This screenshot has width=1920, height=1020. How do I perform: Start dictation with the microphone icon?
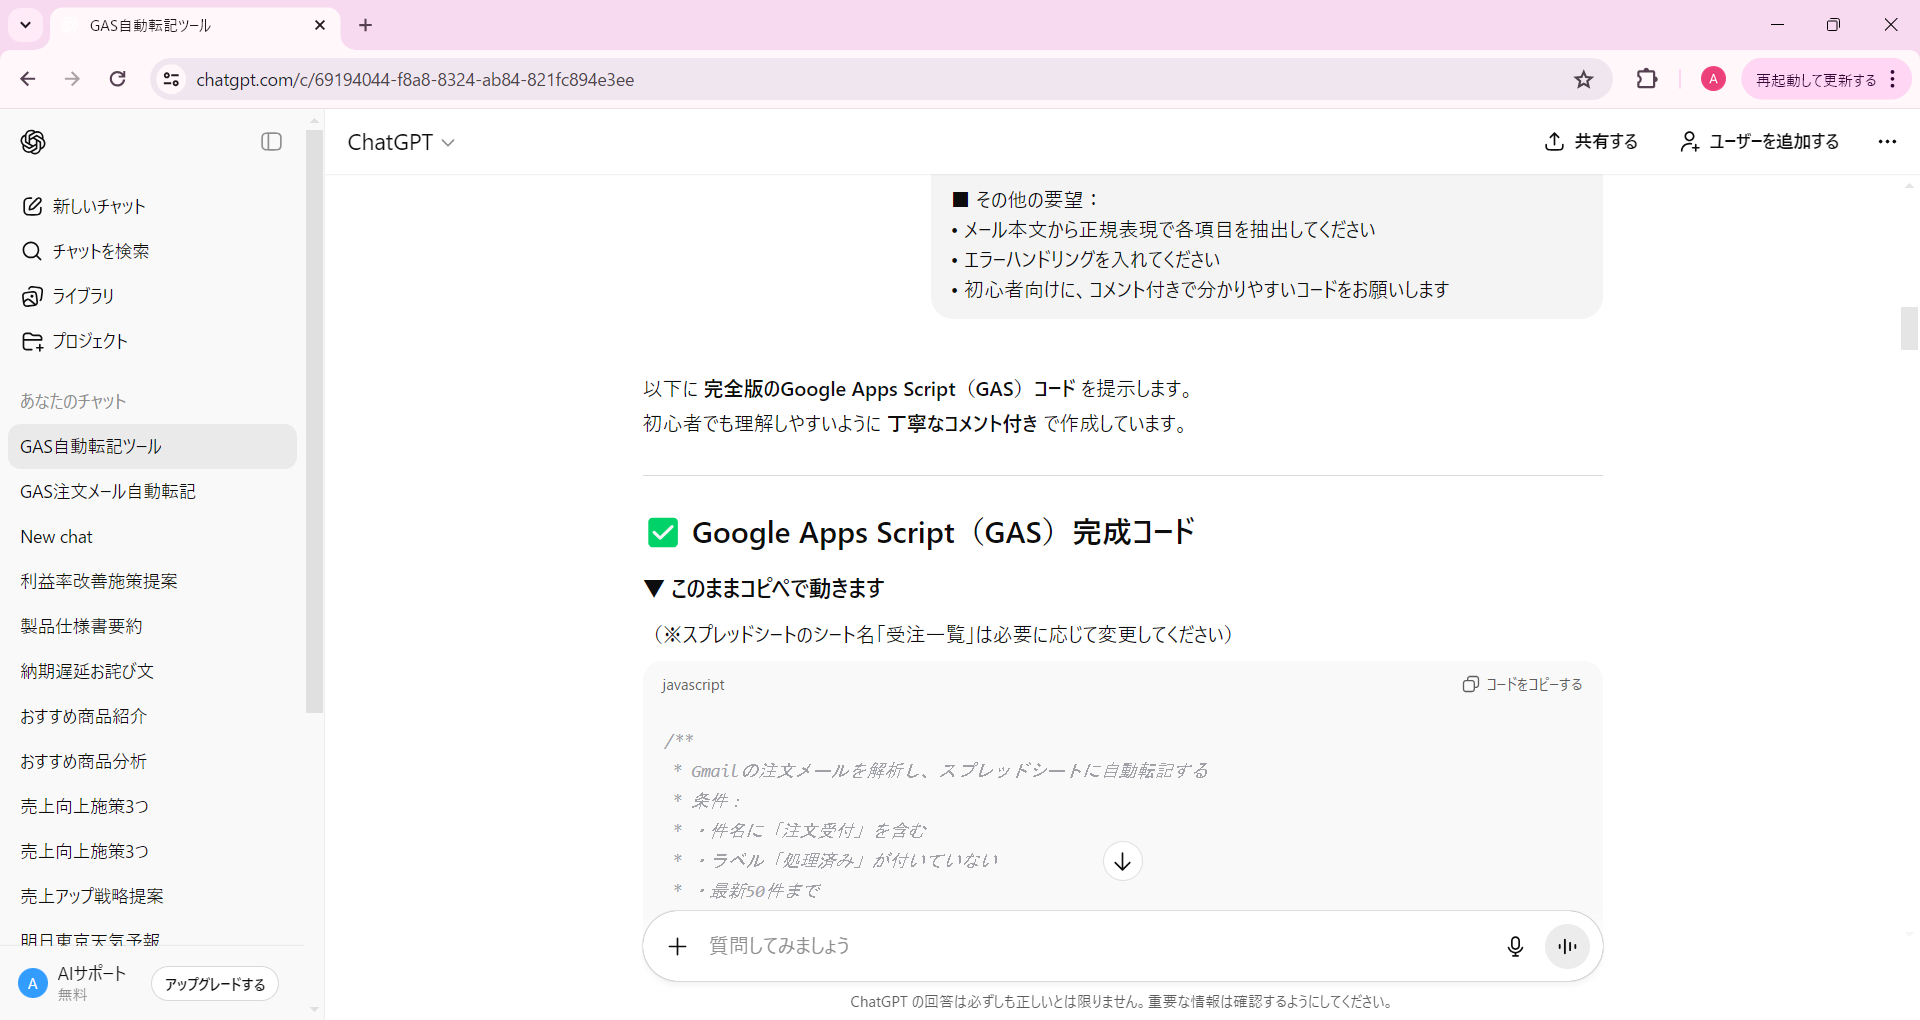1515,945
